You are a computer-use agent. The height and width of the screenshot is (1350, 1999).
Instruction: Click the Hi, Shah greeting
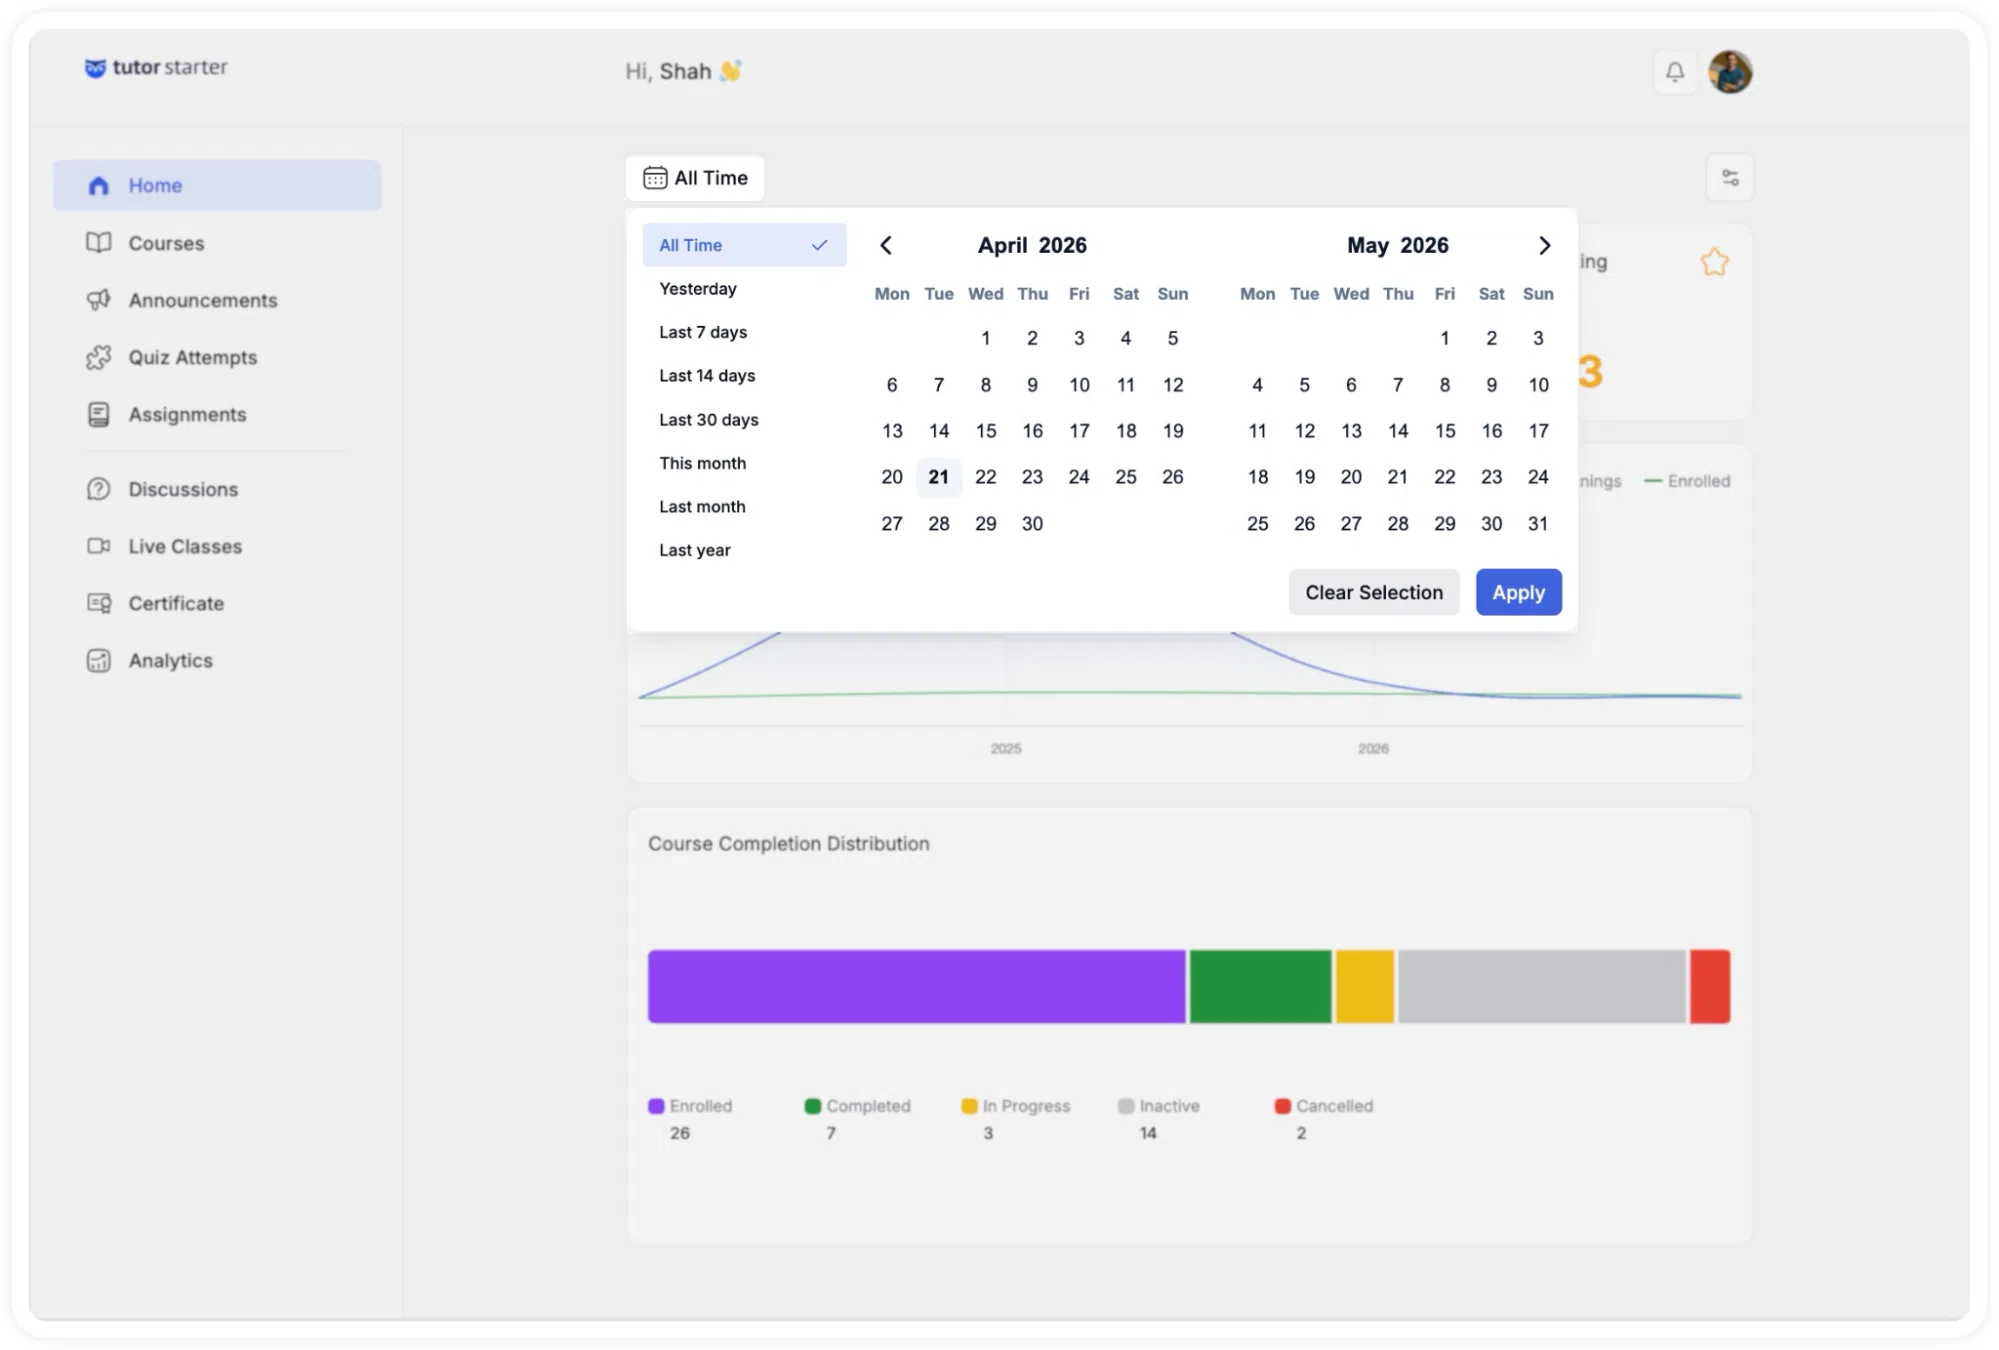[683, 71]
